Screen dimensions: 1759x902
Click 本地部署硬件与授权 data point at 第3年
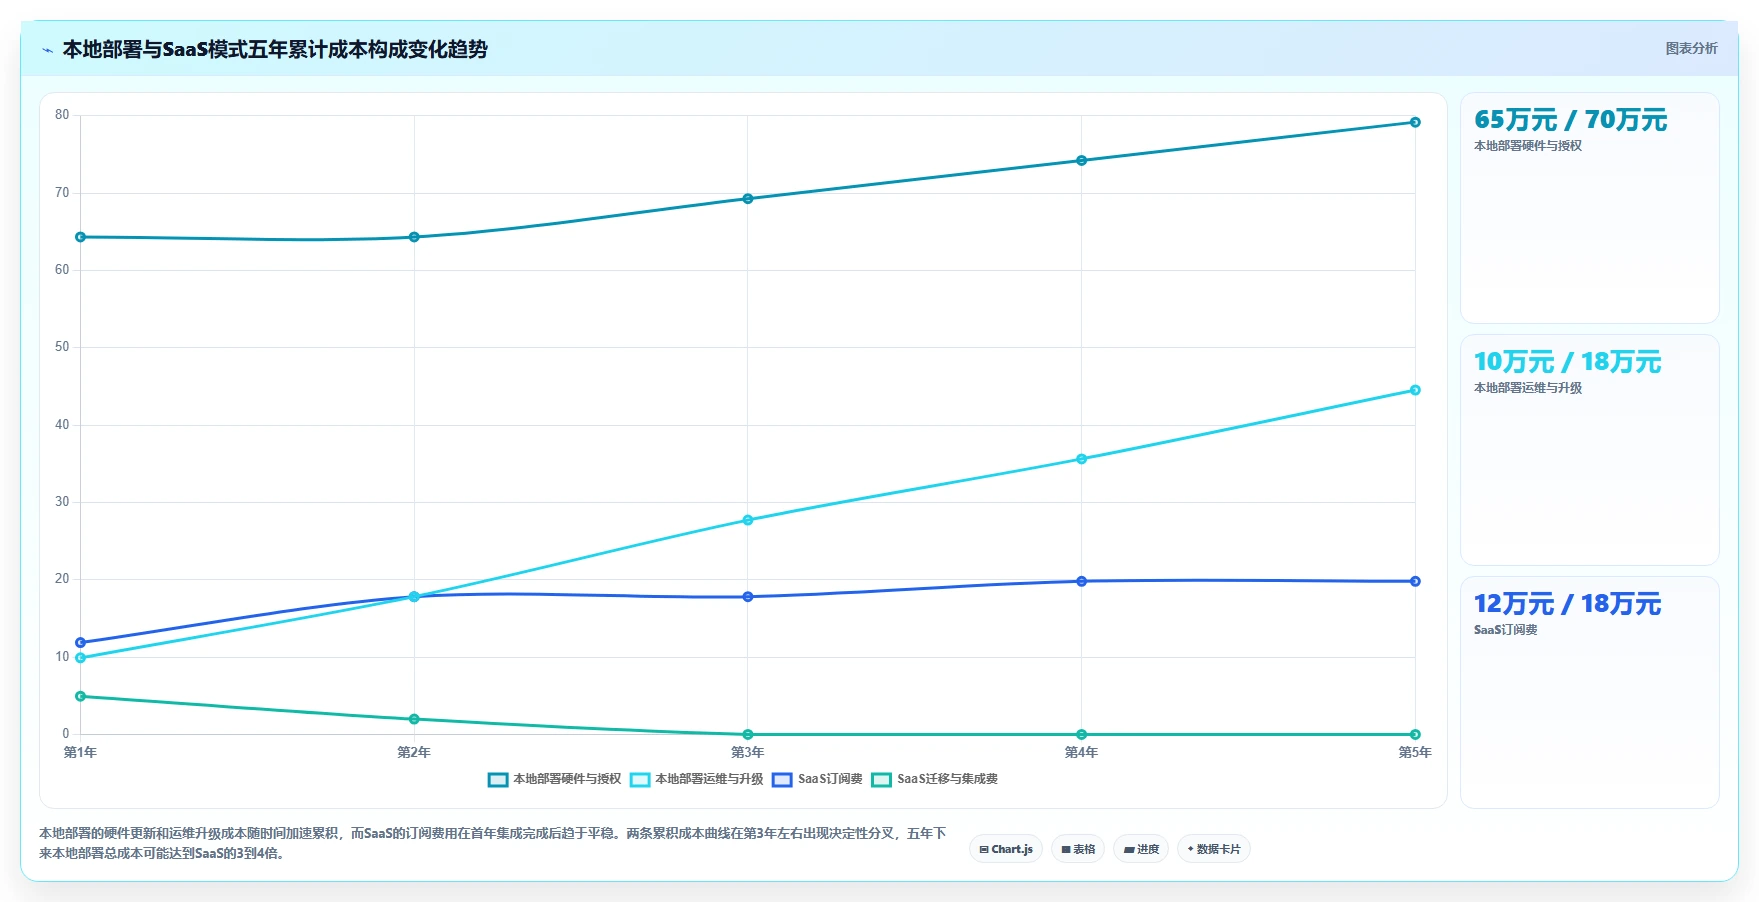tap(748, 199)
